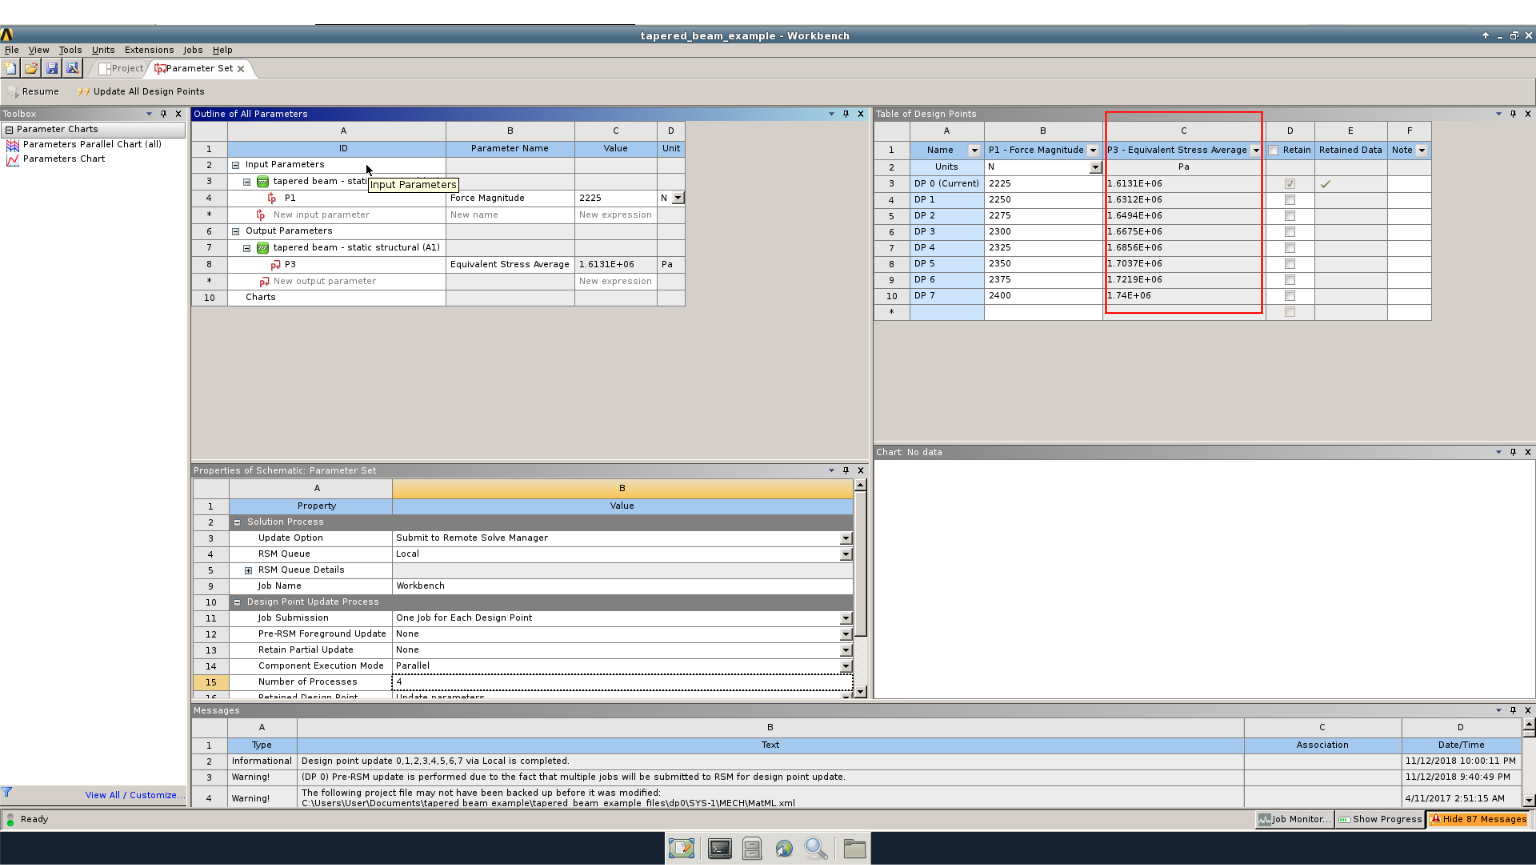This screenshot has width=1536, height=865.
Task: Toggle the Retain header checkbox
Action: coord(1273,150)
